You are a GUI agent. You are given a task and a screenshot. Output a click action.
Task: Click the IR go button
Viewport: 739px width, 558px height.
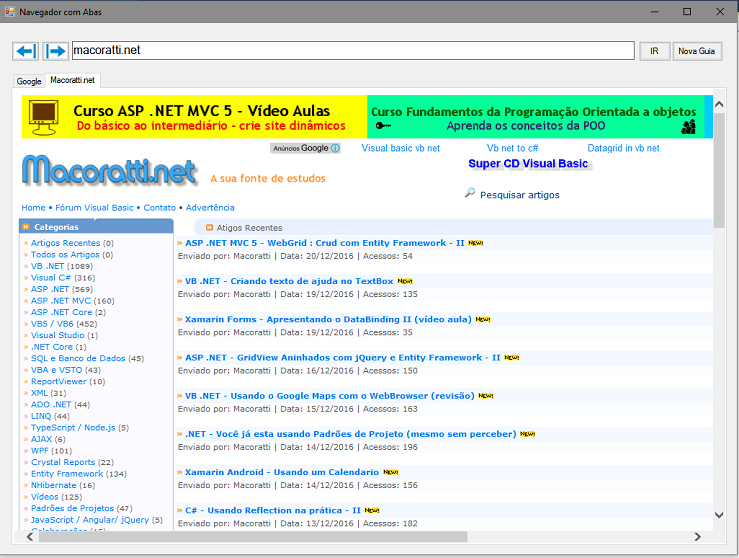tap(654, 51)
